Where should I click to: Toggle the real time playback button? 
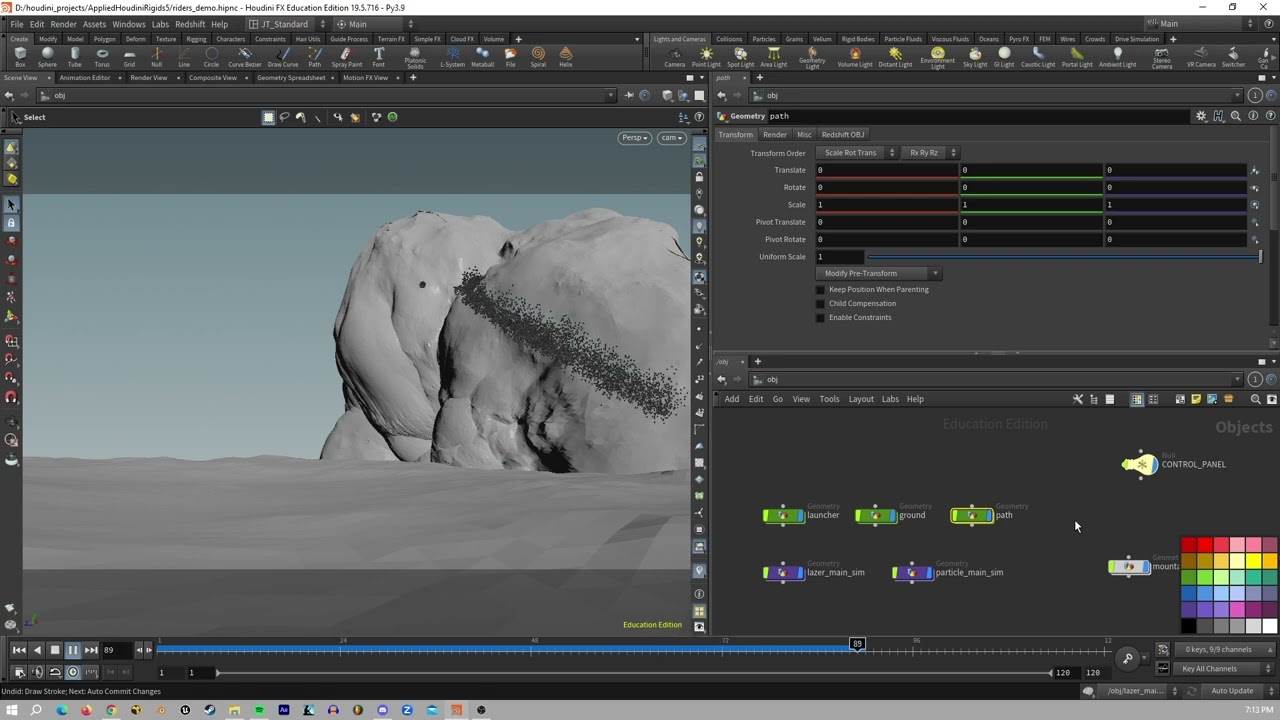coord(73,673)
